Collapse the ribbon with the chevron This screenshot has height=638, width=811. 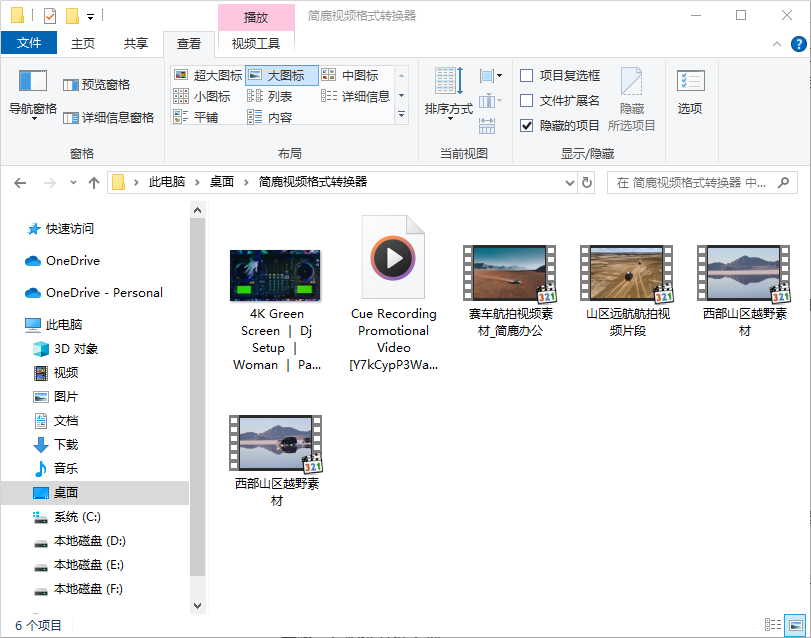point(778,43)
